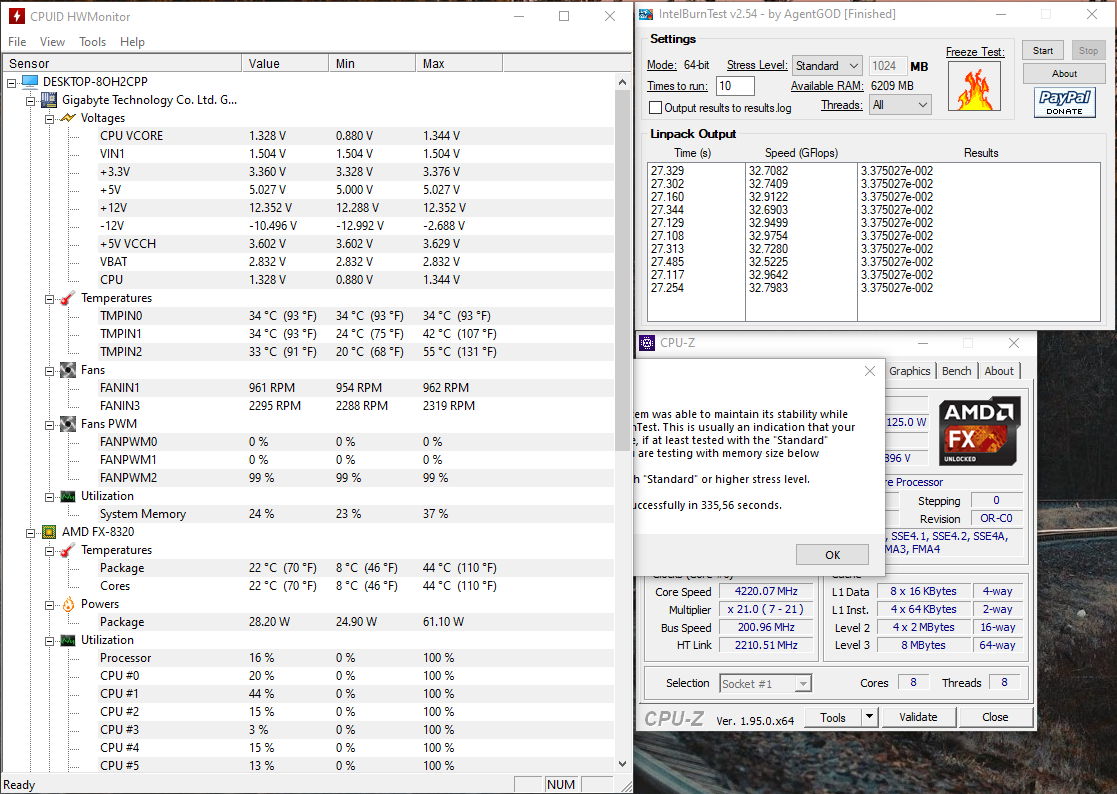This screenshot has height=794, width=1117.
Task: Click the HWMonitor vertical scrollbar up arrow
Action: point(623,82)
